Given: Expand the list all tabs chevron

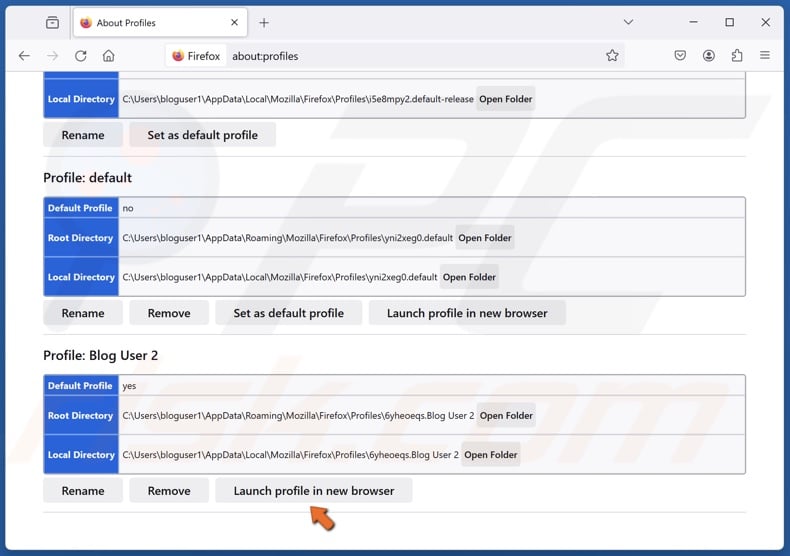Looking at the screenshot, I should coord(628,22).
